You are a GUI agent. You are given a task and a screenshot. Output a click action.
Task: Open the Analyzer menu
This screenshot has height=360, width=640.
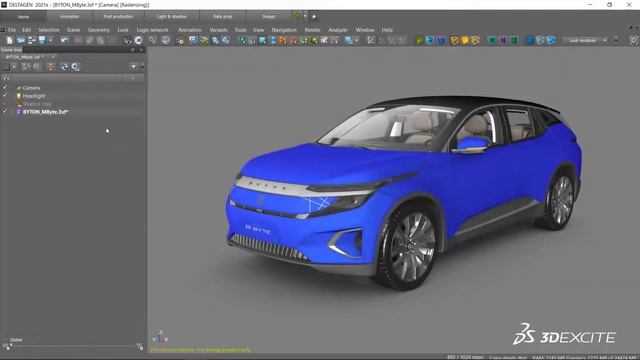[x=338, y=30]
